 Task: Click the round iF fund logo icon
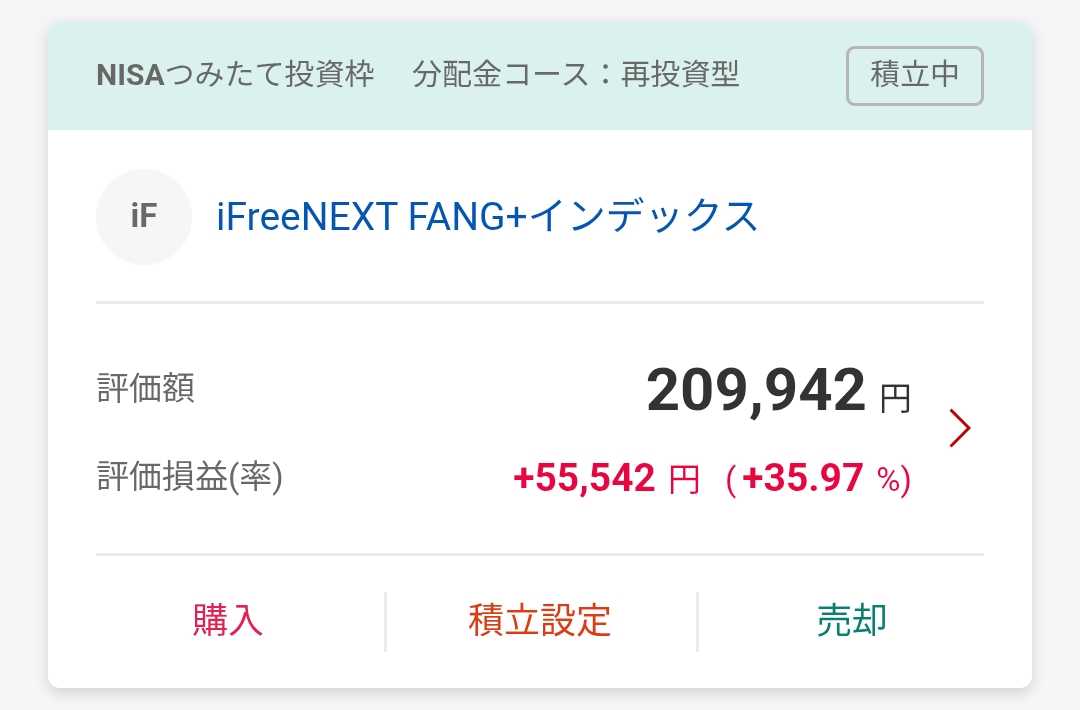pos(143,216)
